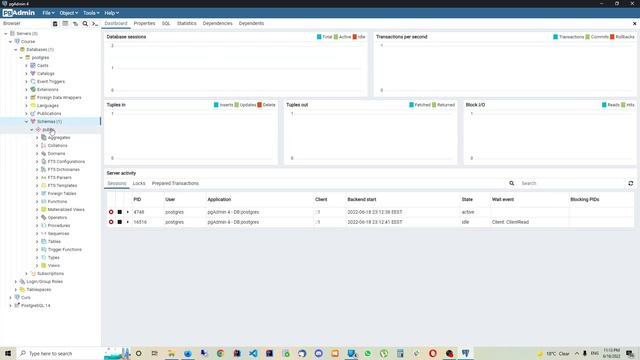Click the Filtered Rows icon in Browser toolbar
This screenshot has height=360, width=640.
point(75,24)
